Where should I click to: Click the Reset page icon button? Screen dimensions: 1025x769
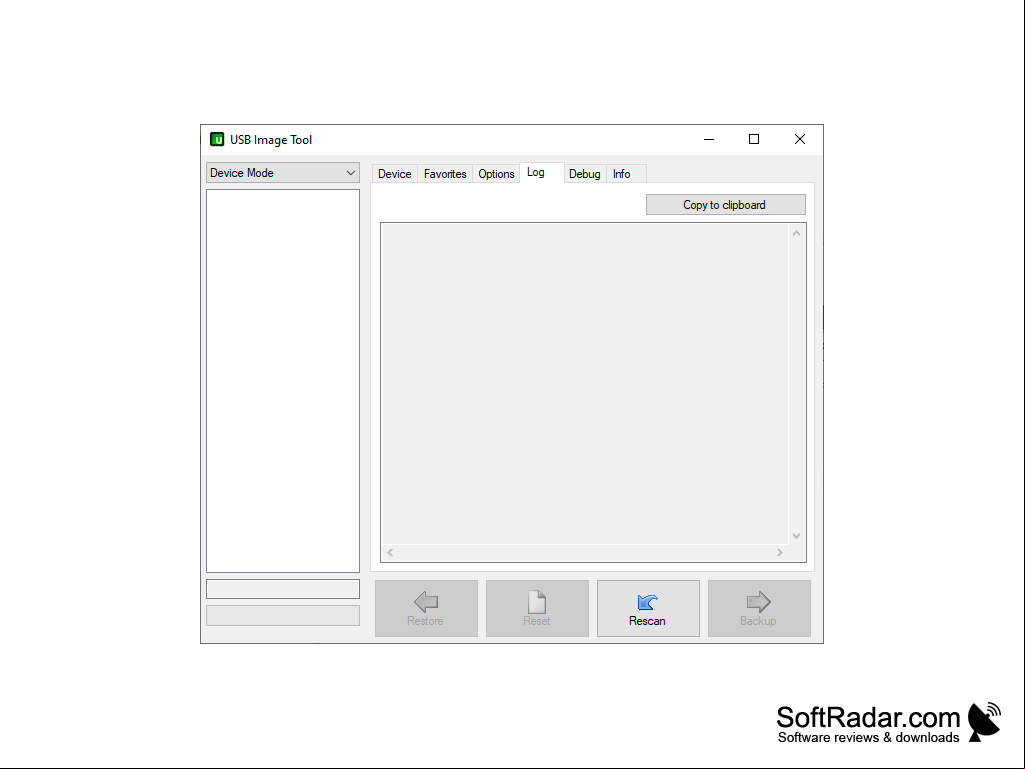(x=537, y=608)
